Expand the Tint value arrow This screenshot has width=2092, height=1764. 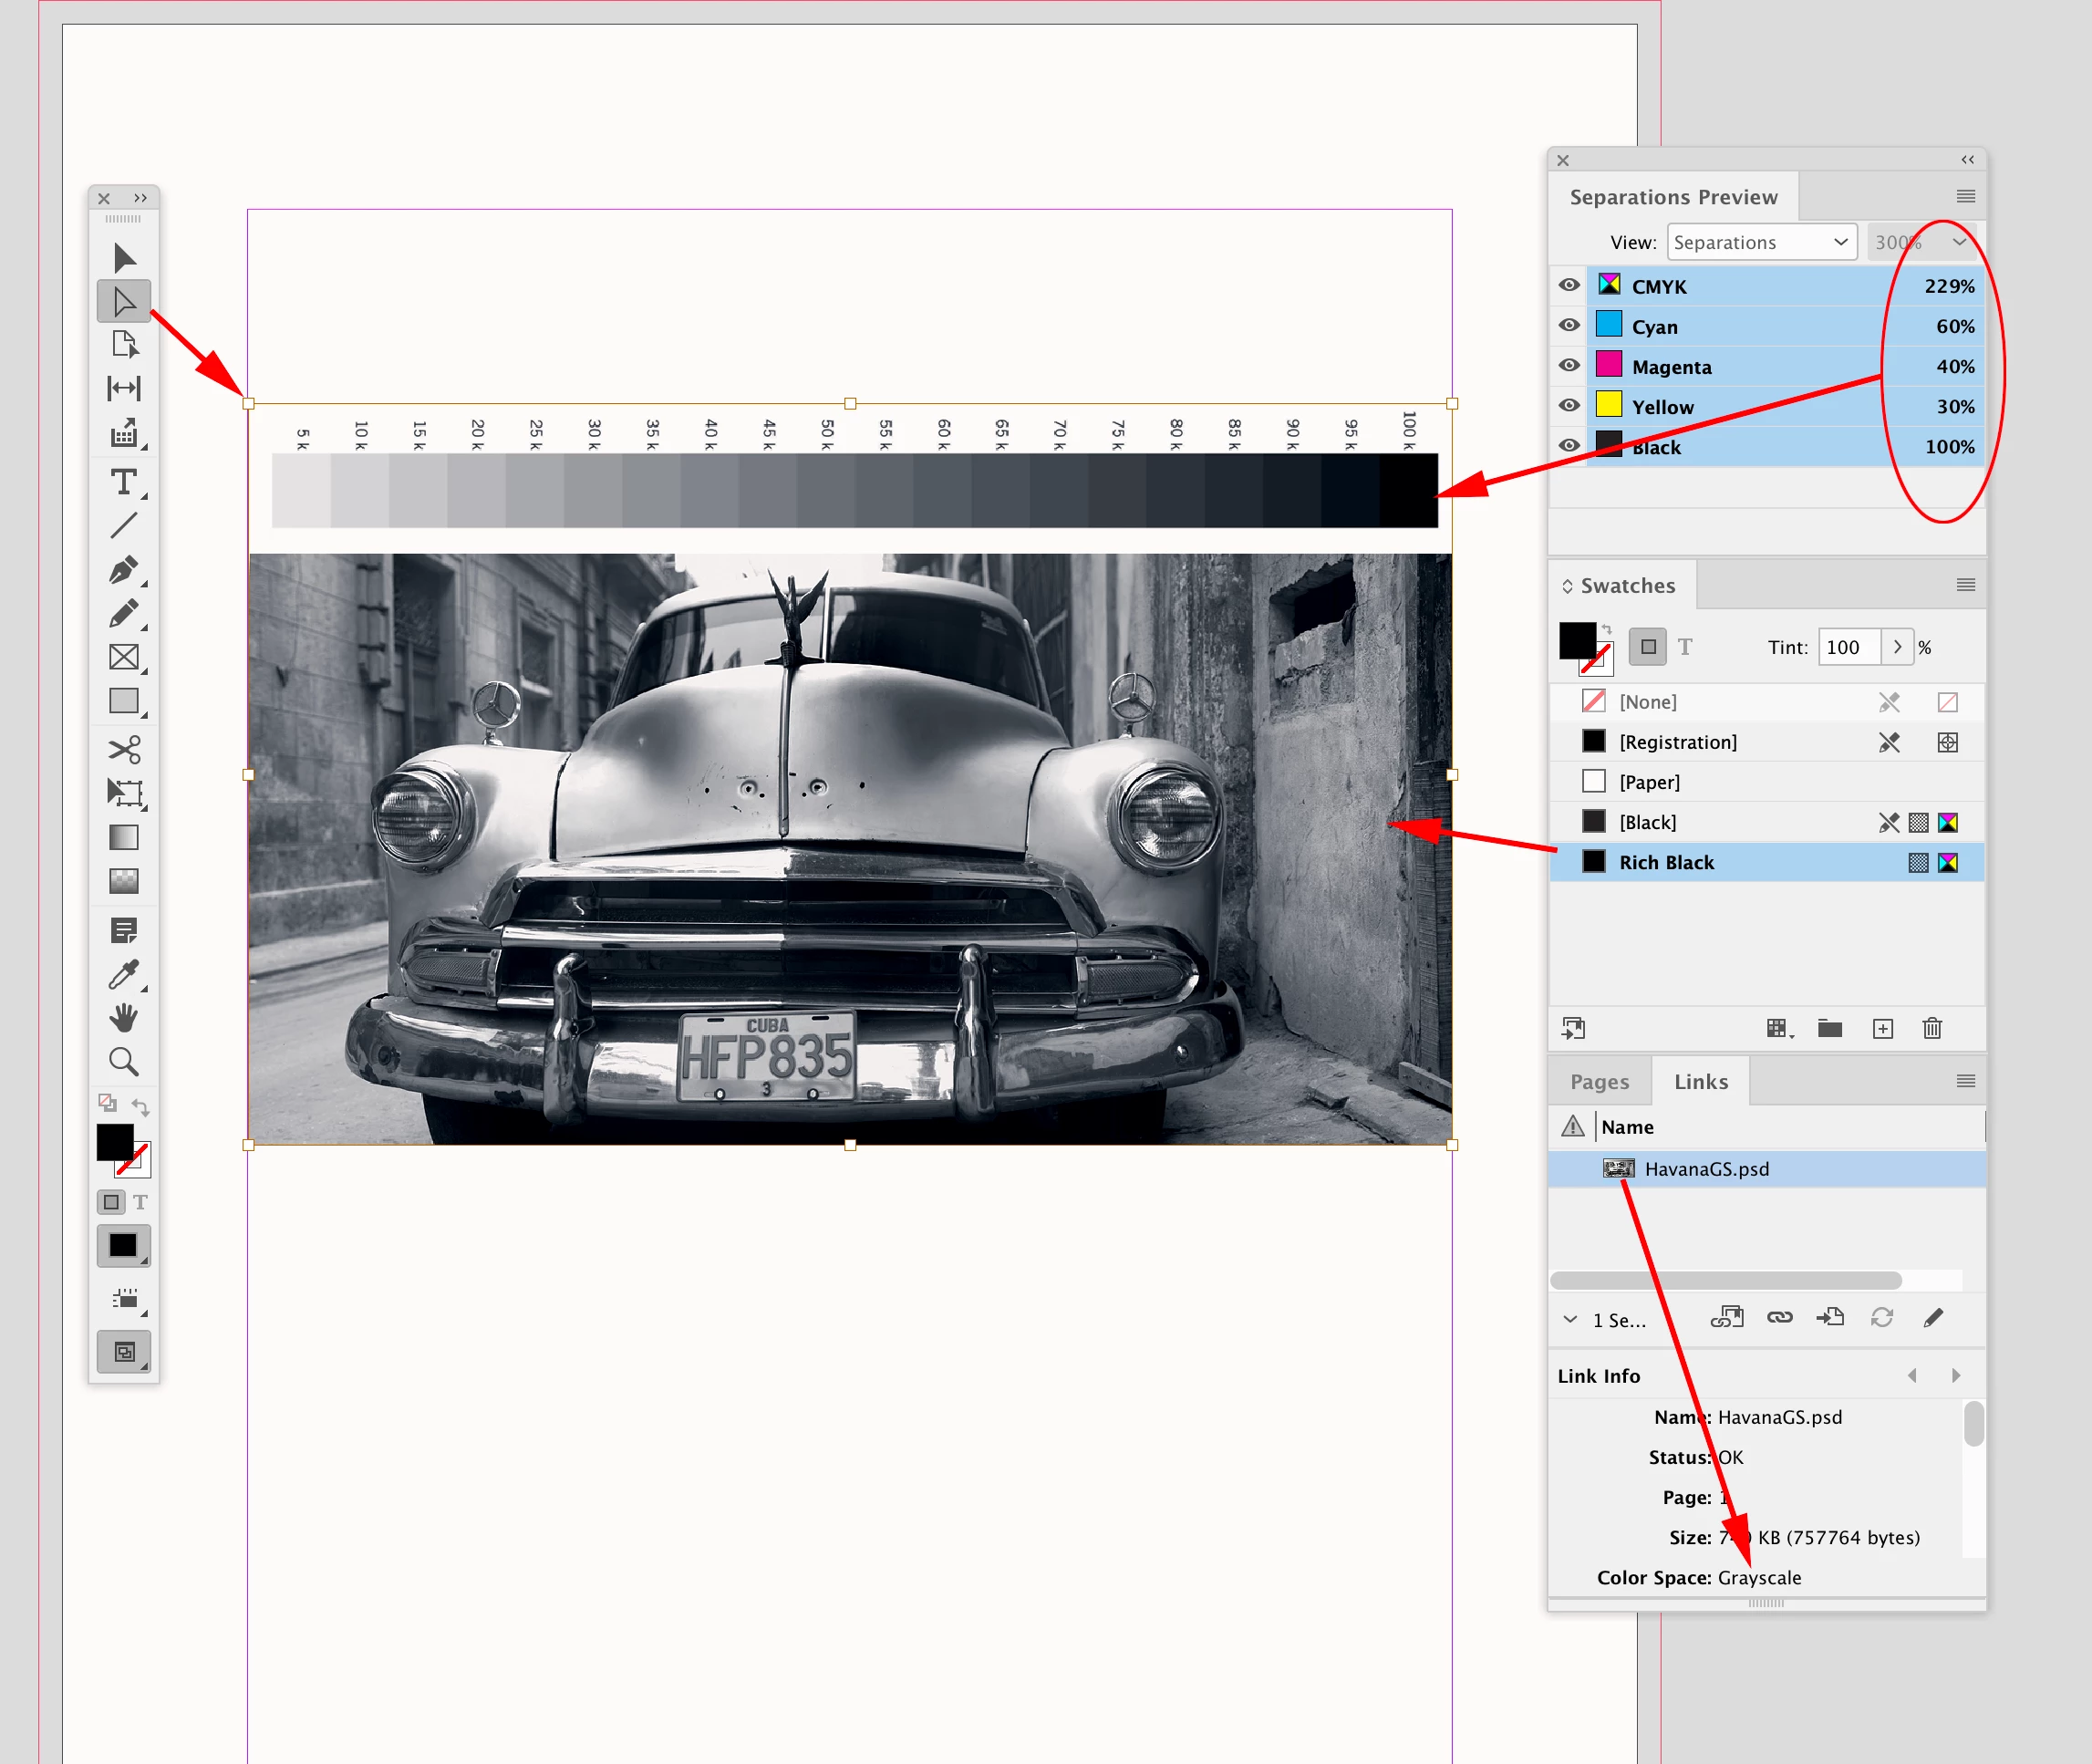click(1897, 647)
